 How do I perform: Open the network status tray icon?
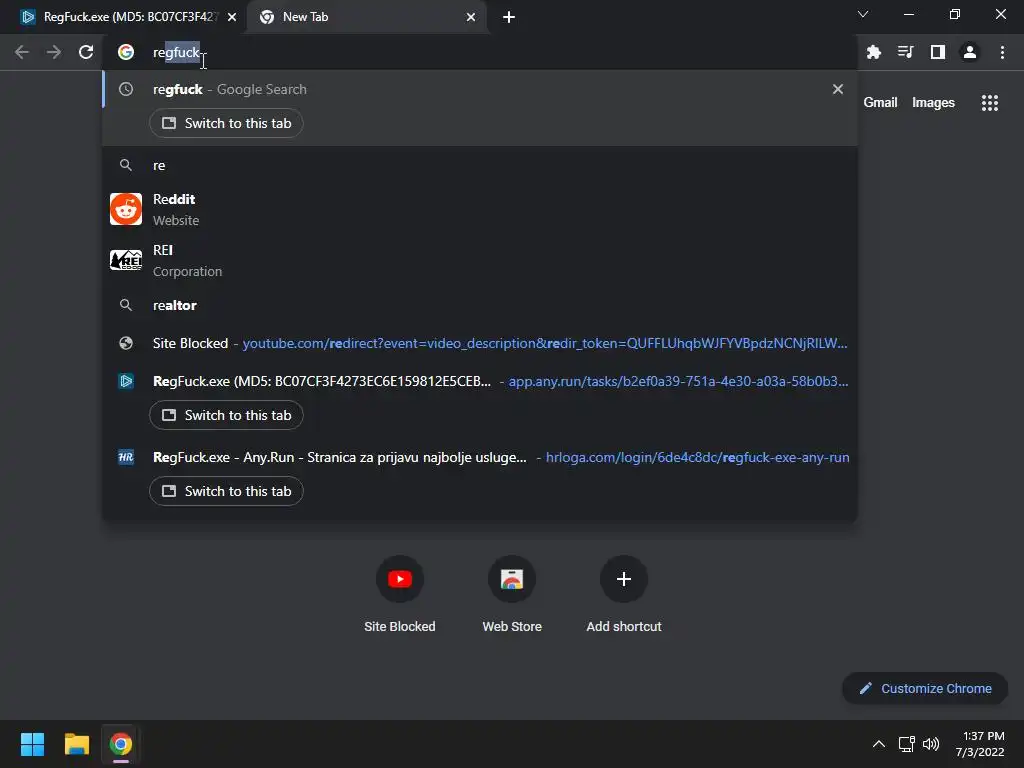coord(906,744)
